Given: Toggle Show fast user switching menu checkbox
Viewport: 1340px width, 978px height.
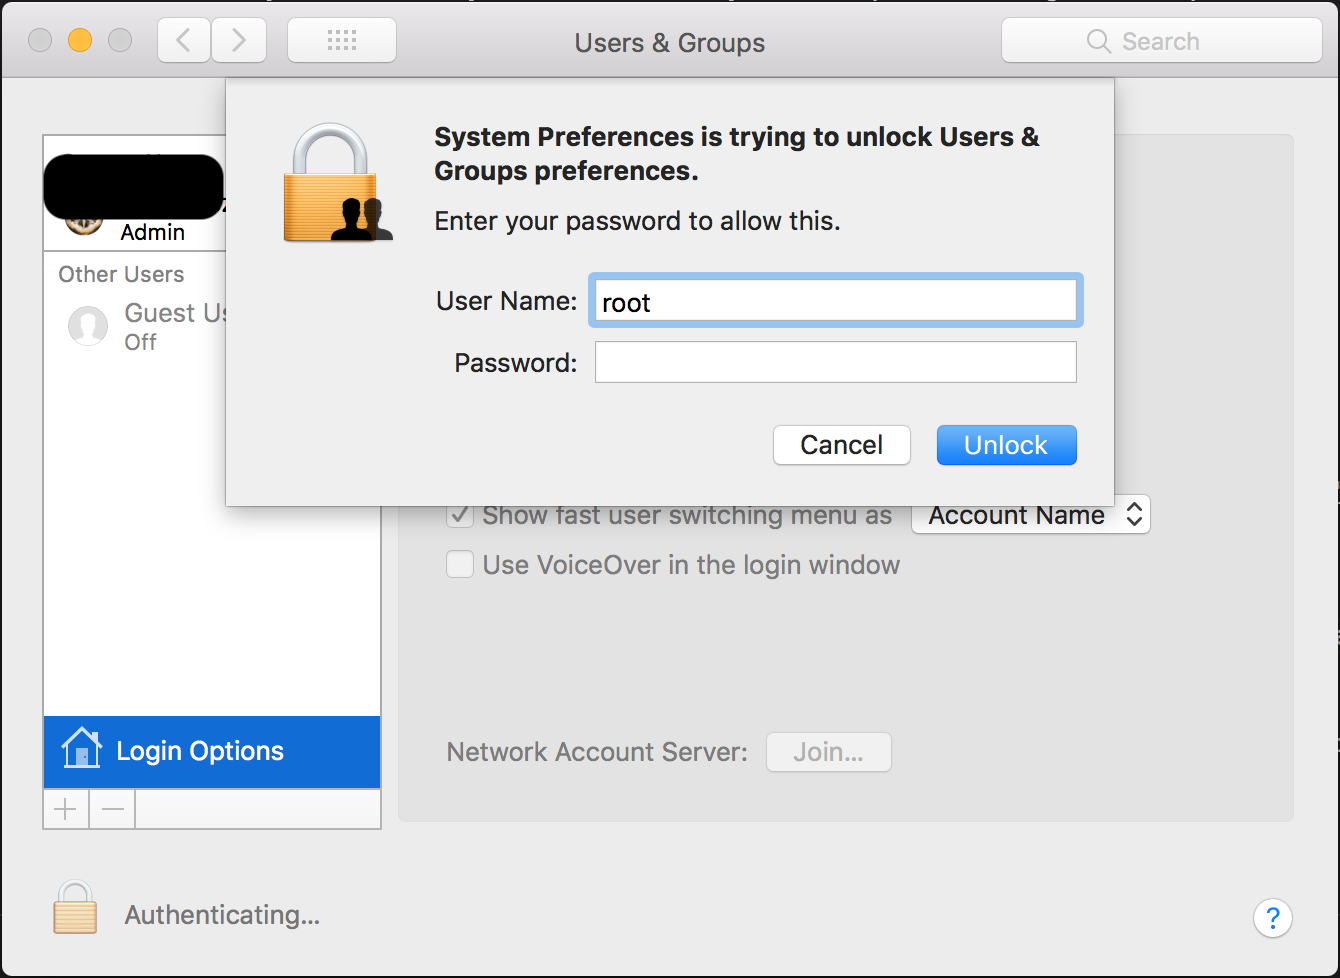Looking at the screenshot, I should (x=460, y=515).
